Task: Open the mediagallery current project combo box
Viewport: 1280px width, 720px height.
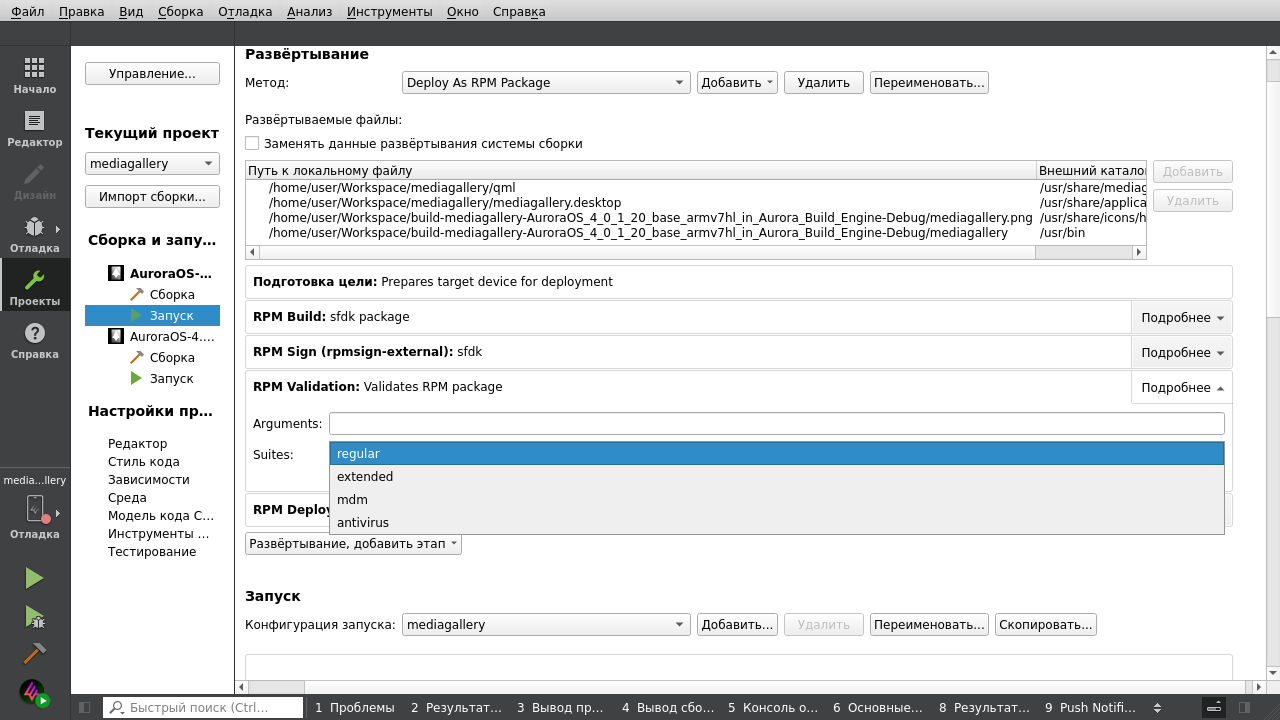Action: click(x=152, y=164)
